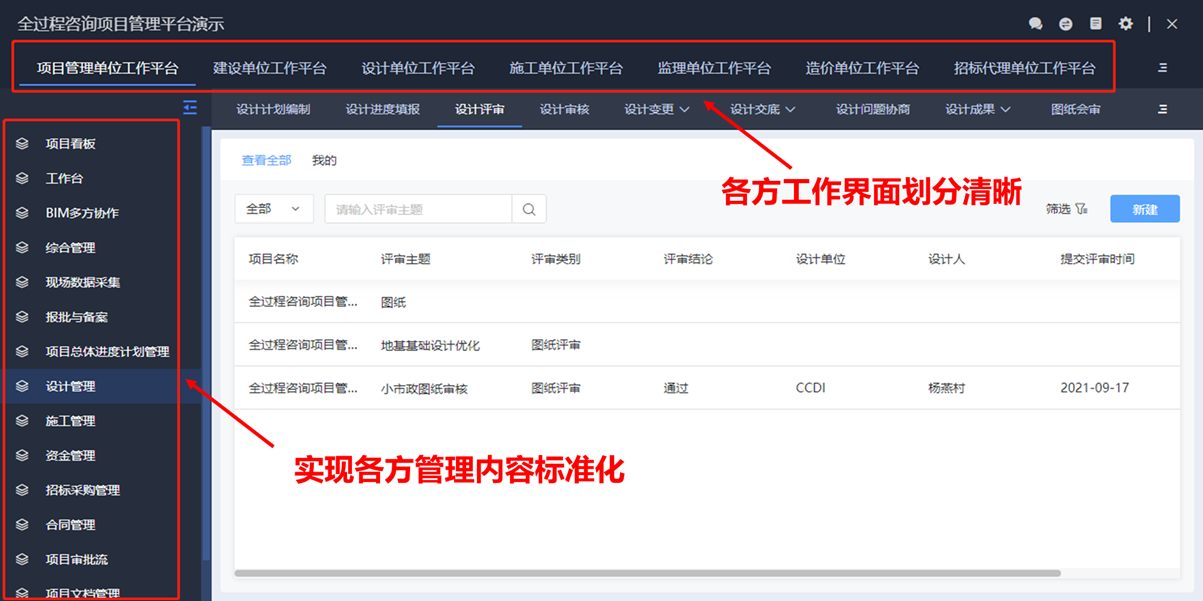
Task: Open the filter funnel icon next to 筛选
Action: click(x=1082, y=209)
